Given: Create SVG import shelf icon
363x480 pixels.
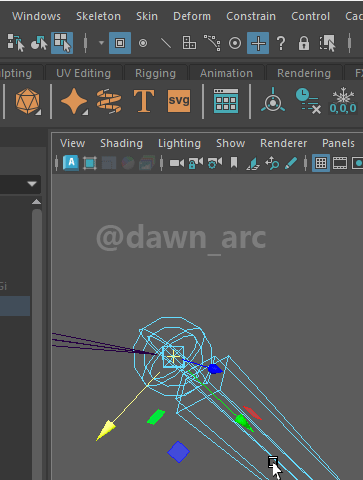Looking at the screenshot, I should [179, 101].
